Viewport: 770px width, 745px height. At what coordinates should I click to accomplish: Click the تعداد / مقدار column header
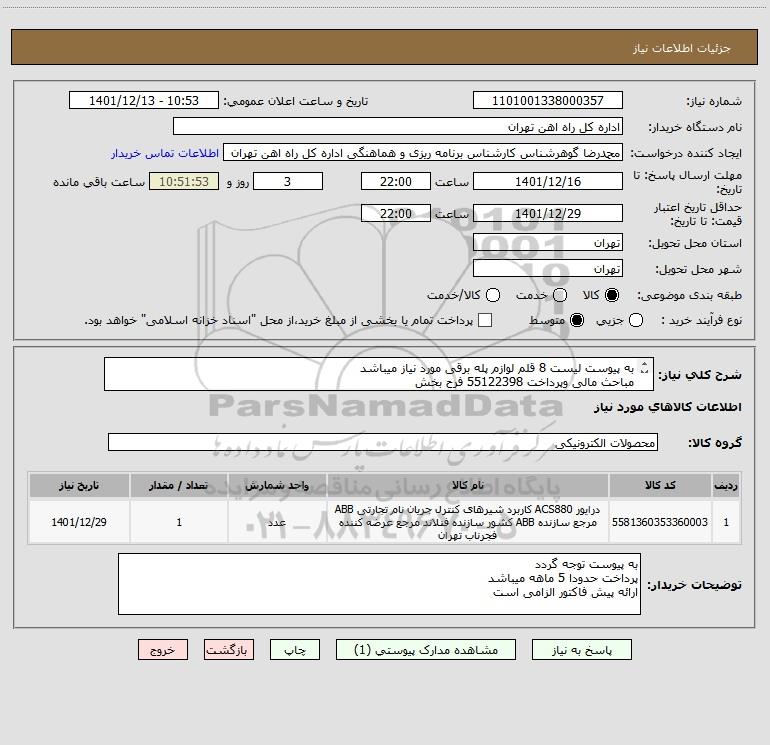tap(179, 486)
